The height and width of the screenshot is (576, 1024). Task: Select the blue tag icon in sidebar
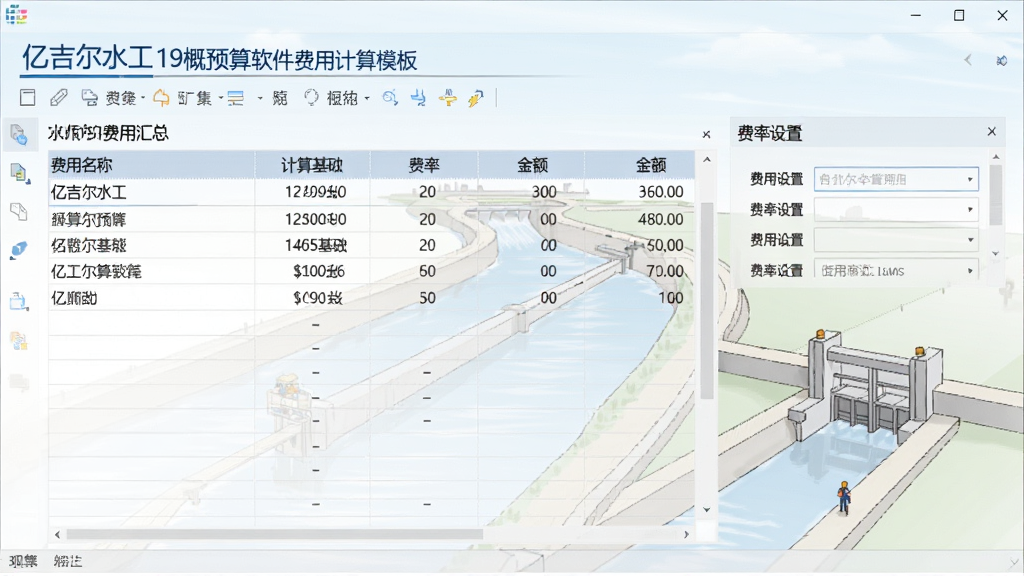[19, 250]
